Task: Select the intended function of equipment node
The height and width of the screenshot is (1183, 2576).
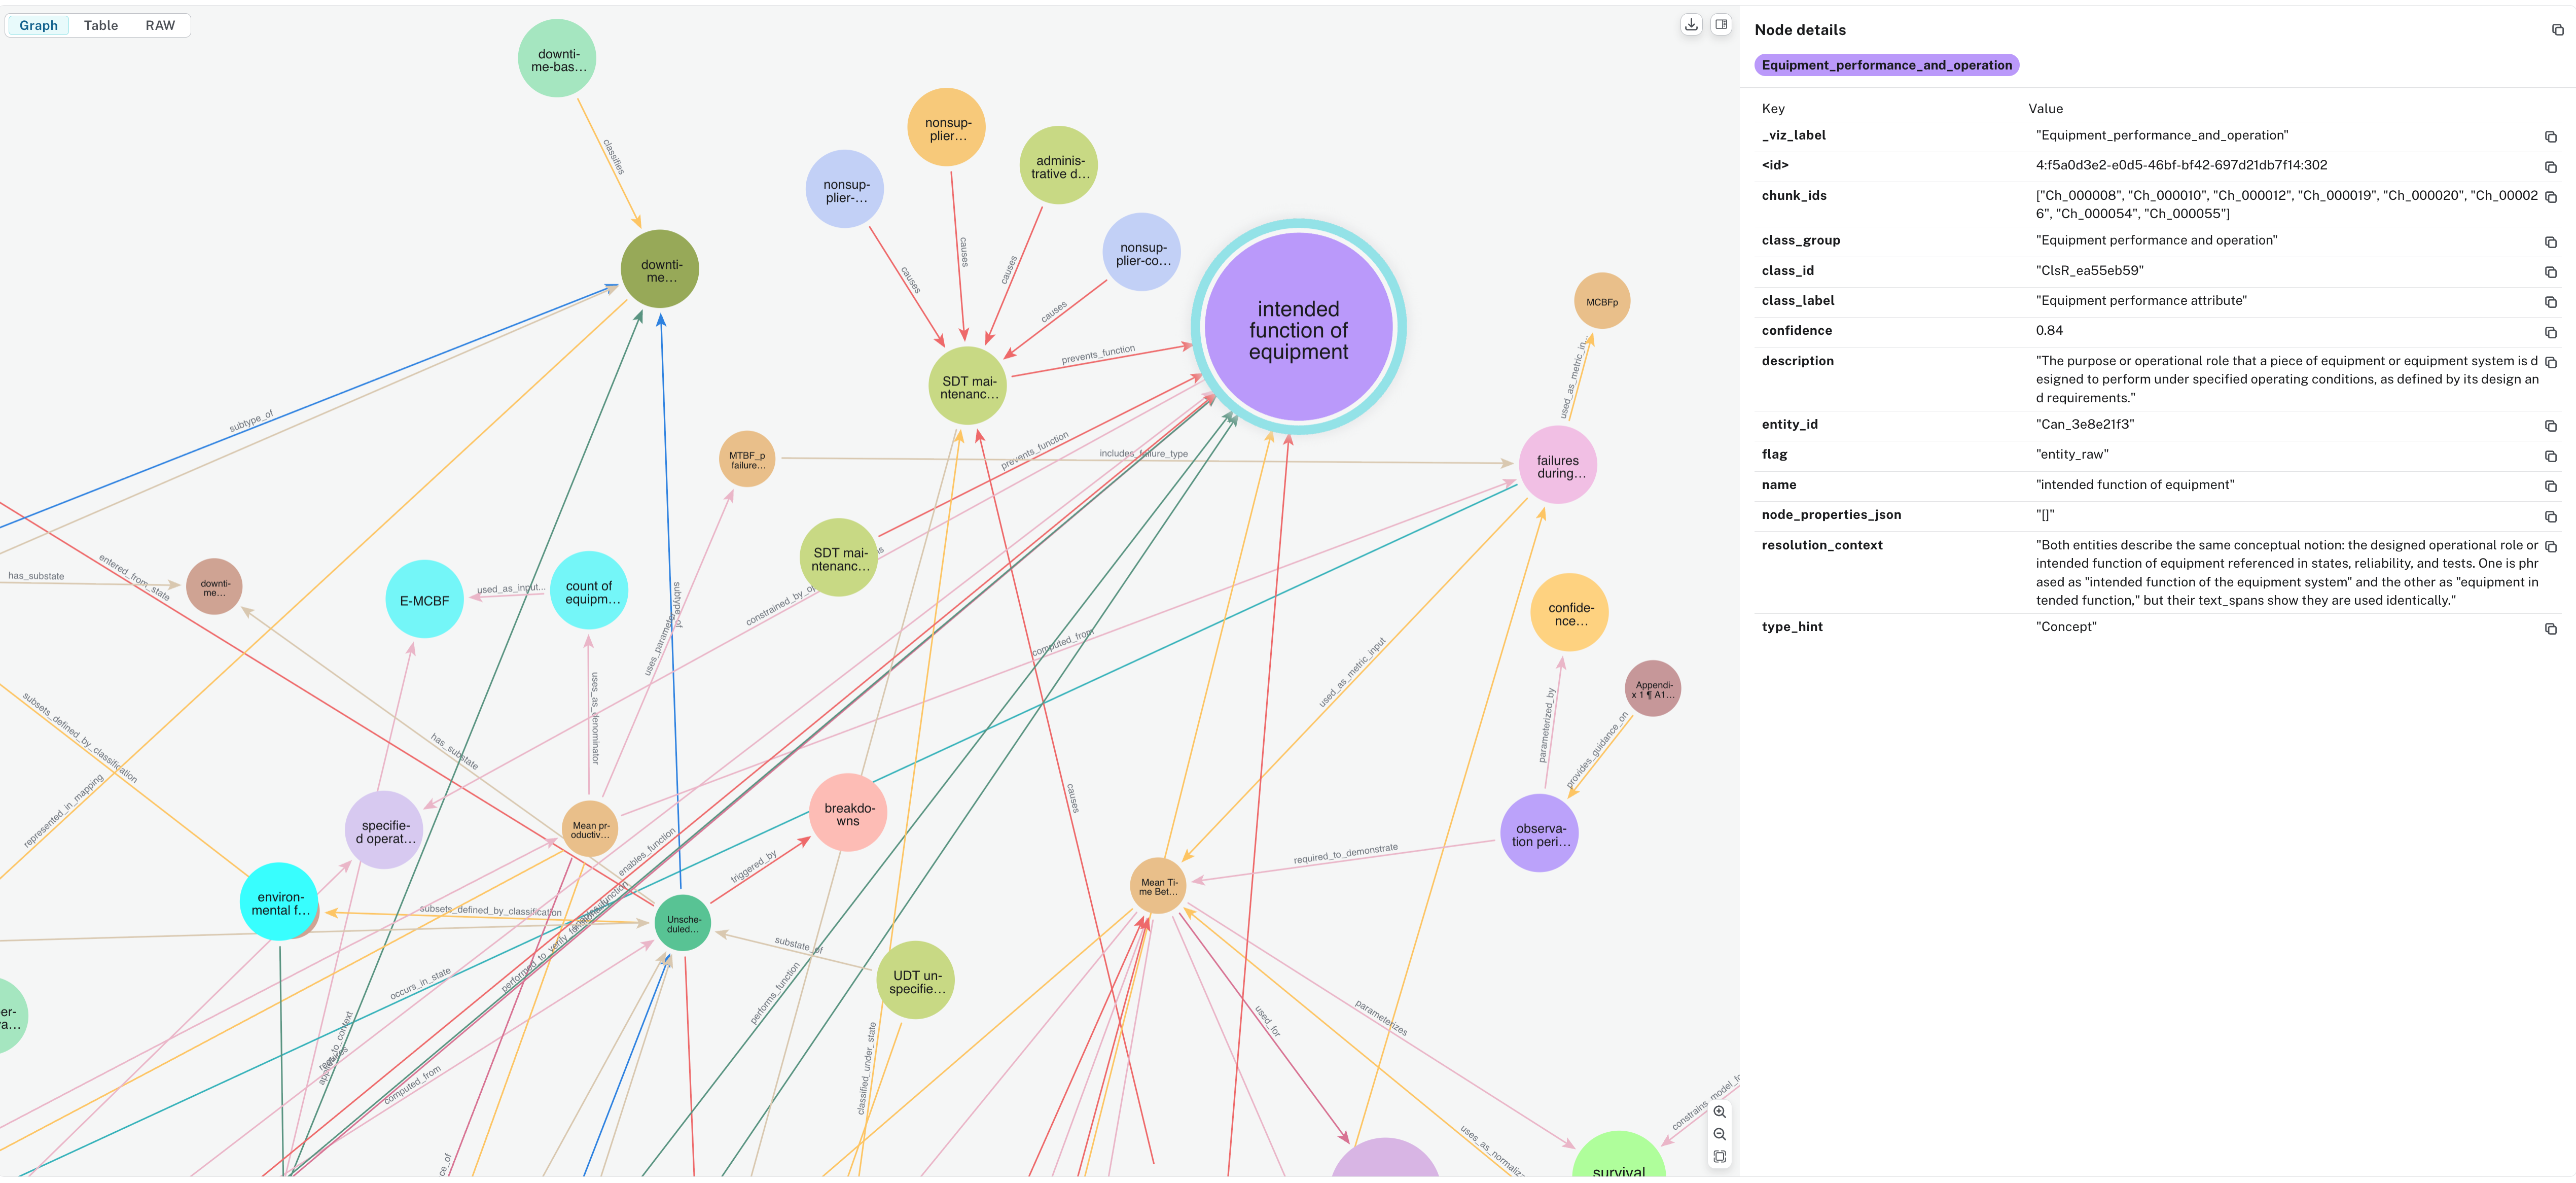Action: (1298, 327)
